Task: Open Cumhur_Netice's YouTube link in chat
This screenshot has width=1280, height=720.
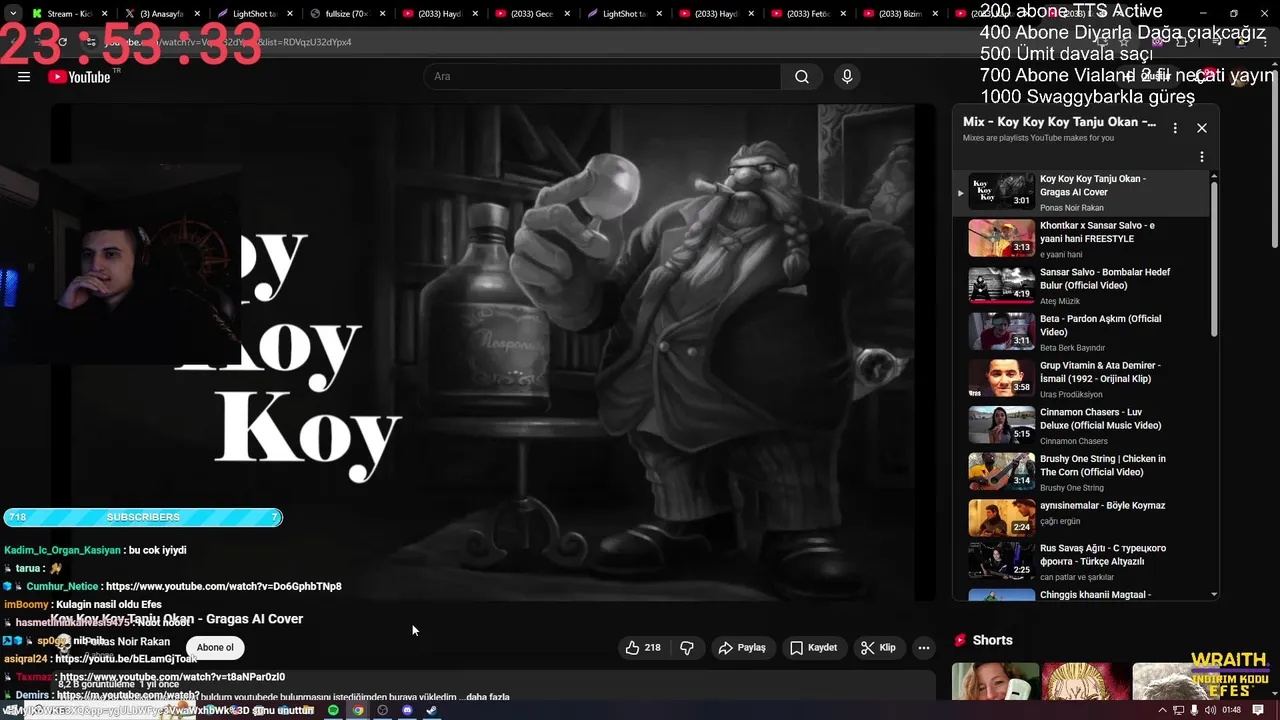Action: click(223, 586)
